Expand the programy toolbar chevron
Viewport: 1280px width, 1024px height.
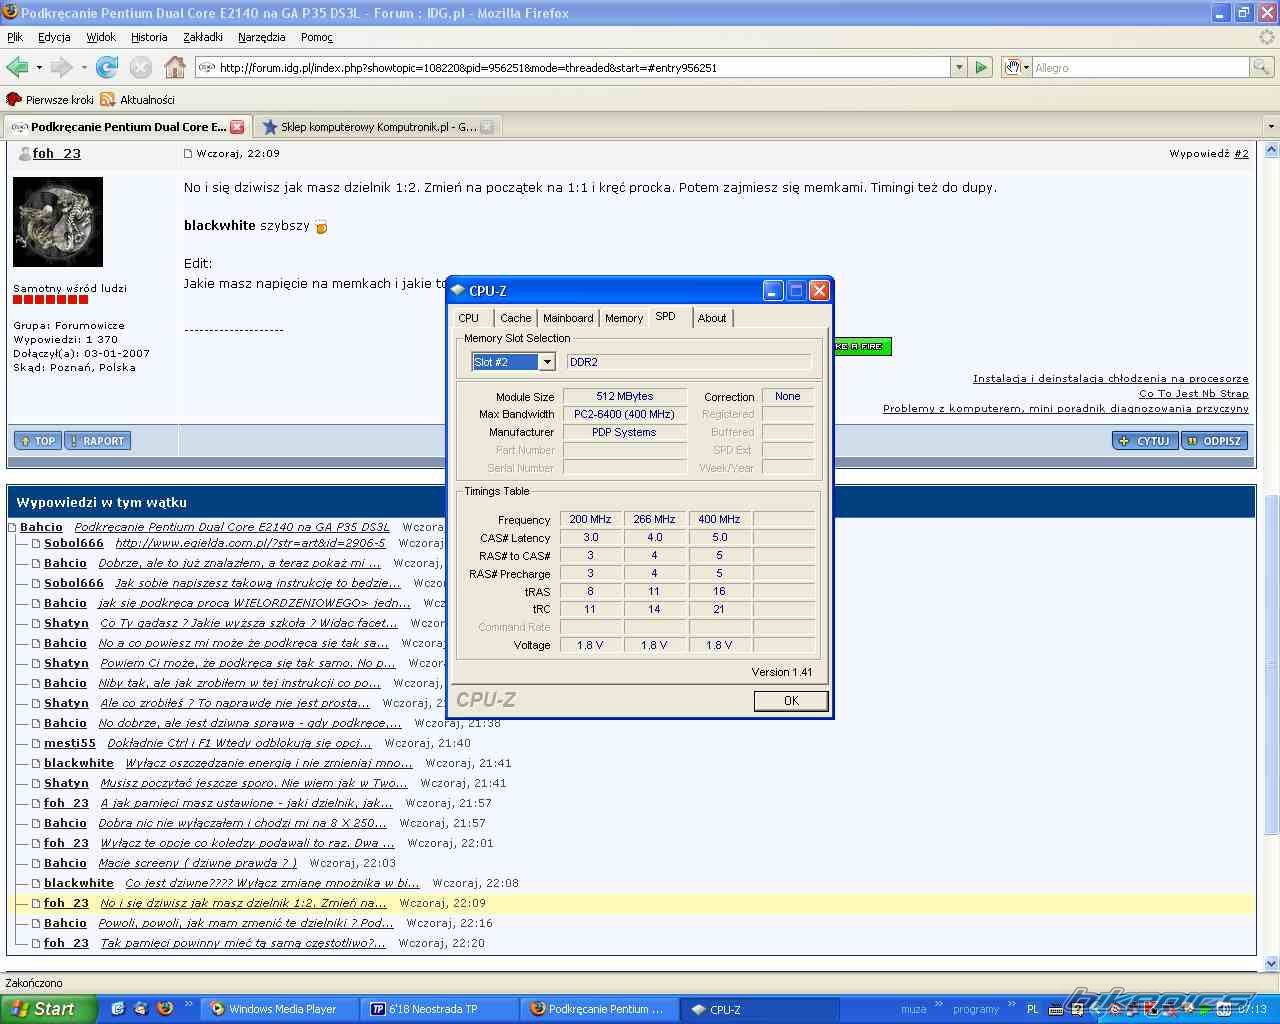coord(1011,1003)
